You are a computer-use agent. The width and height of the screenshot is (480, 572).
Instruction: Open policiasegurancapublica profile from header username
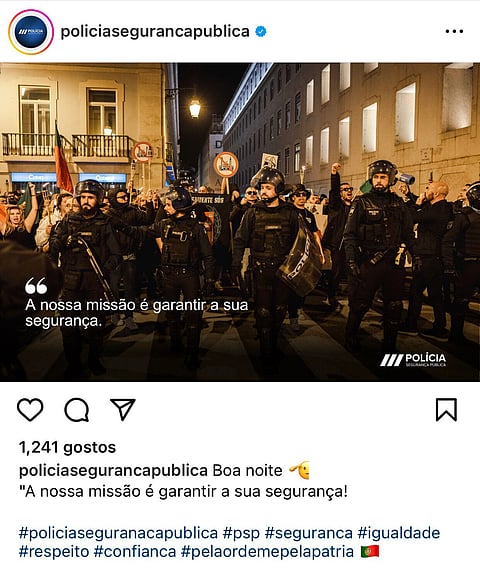point(155,31)
